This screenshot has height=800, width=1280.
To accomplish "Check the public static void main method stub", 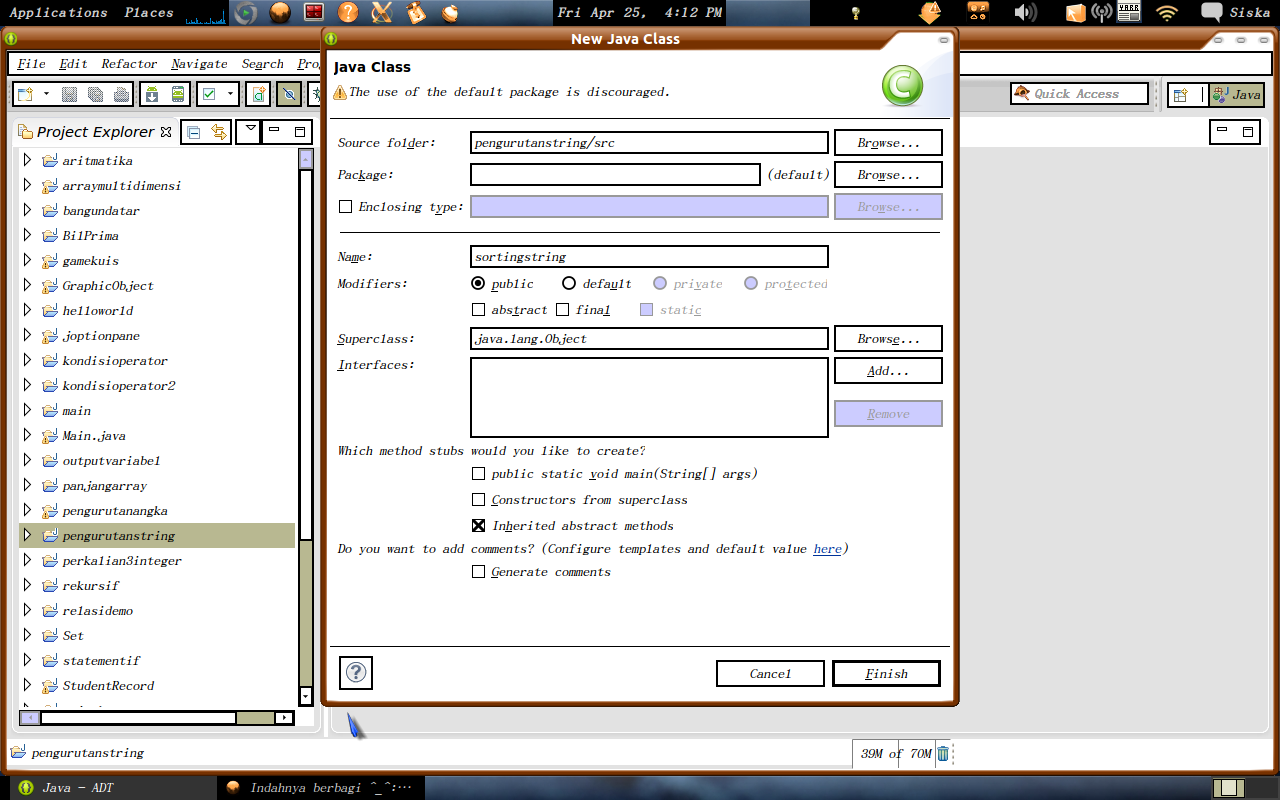I will [478, 473].
